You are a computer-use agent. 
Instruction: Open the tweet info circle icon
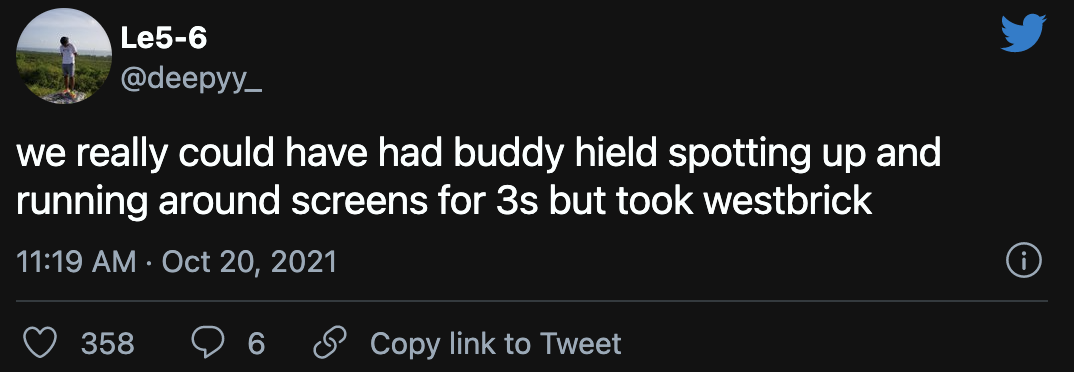[1023, 261]
